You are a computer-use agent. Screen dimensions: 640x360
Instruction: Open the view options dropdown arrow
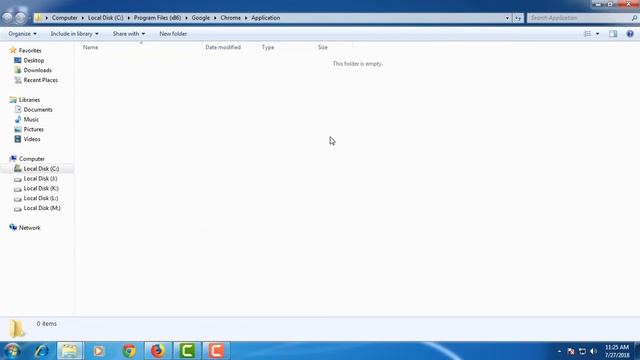[x=598, y=34]
